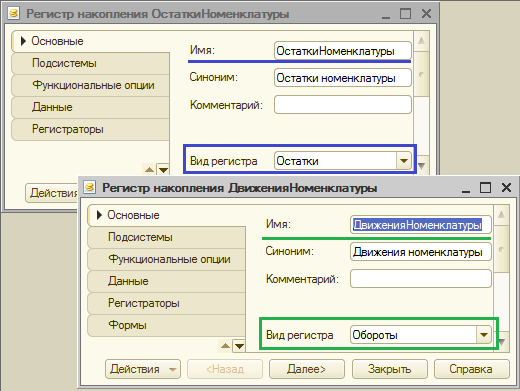Image resolution: width=520 pixels, height=391 pixels.
Task: Open Вид регистра dropdown showing Остатки
Action: click(404, 161)
